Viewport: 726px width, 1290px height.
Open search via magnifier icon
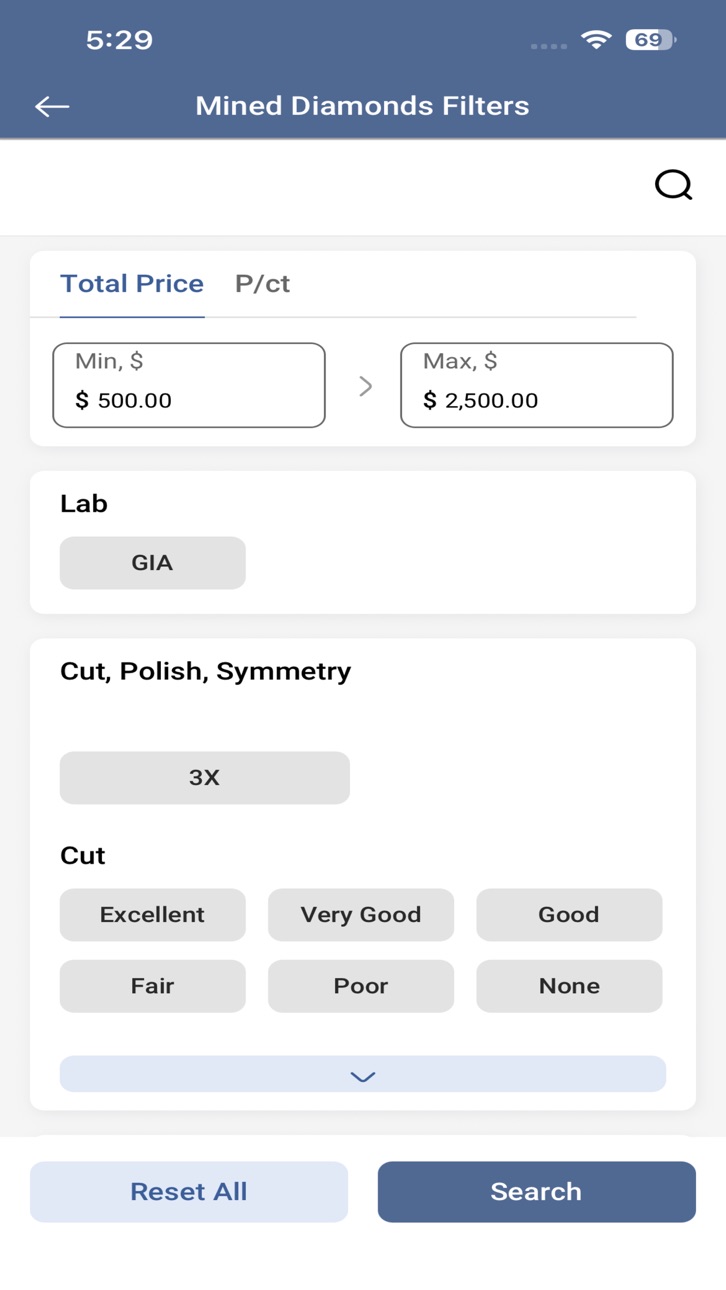pyautogui.click(x=673, y=185)
